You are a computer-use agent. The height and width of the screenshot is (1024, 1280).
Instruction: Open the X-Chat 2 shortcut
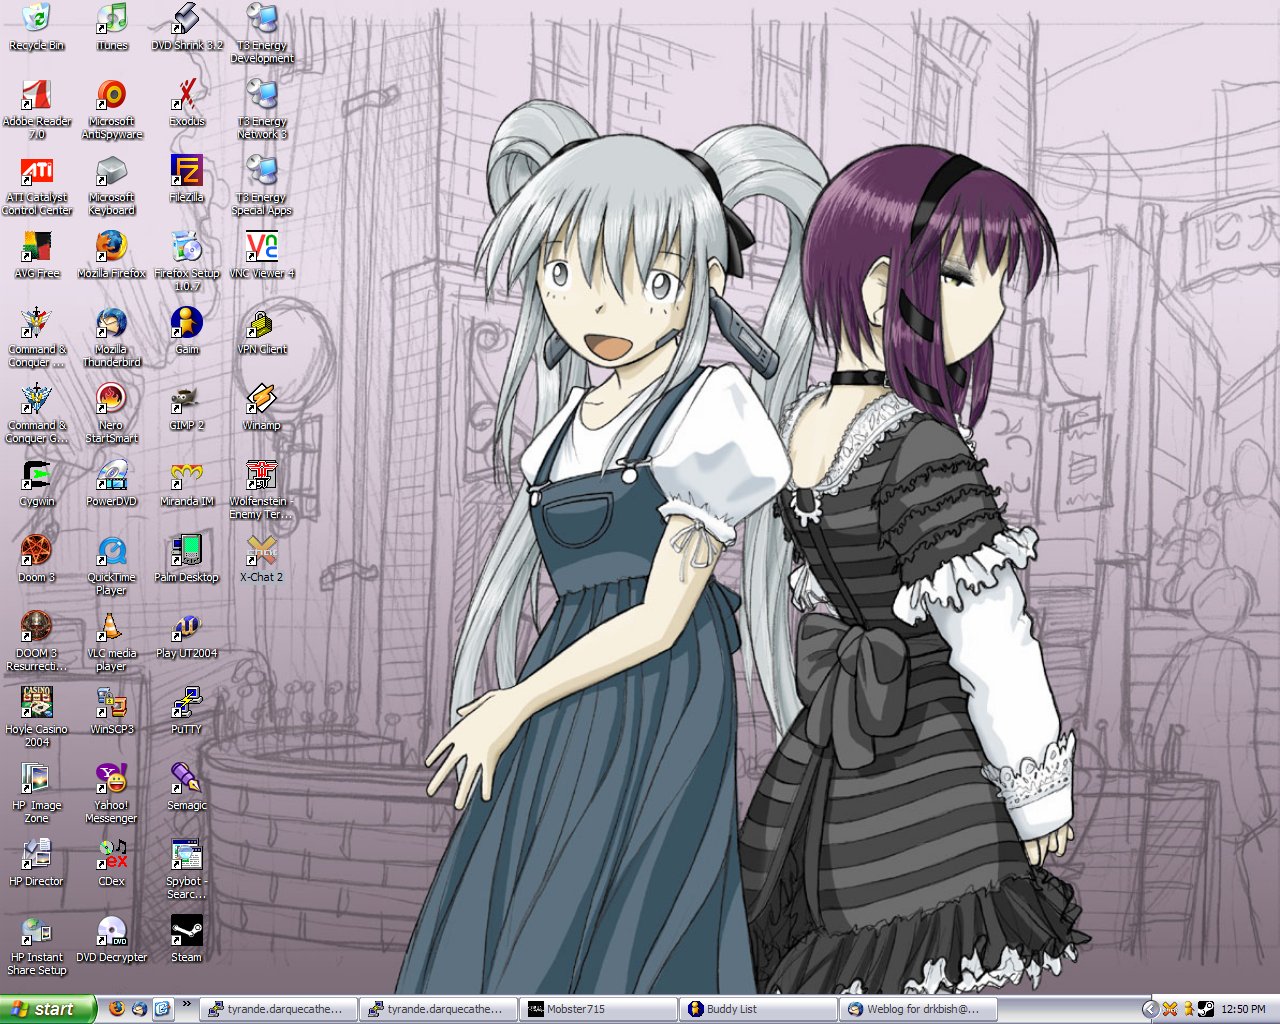(262, 559)
